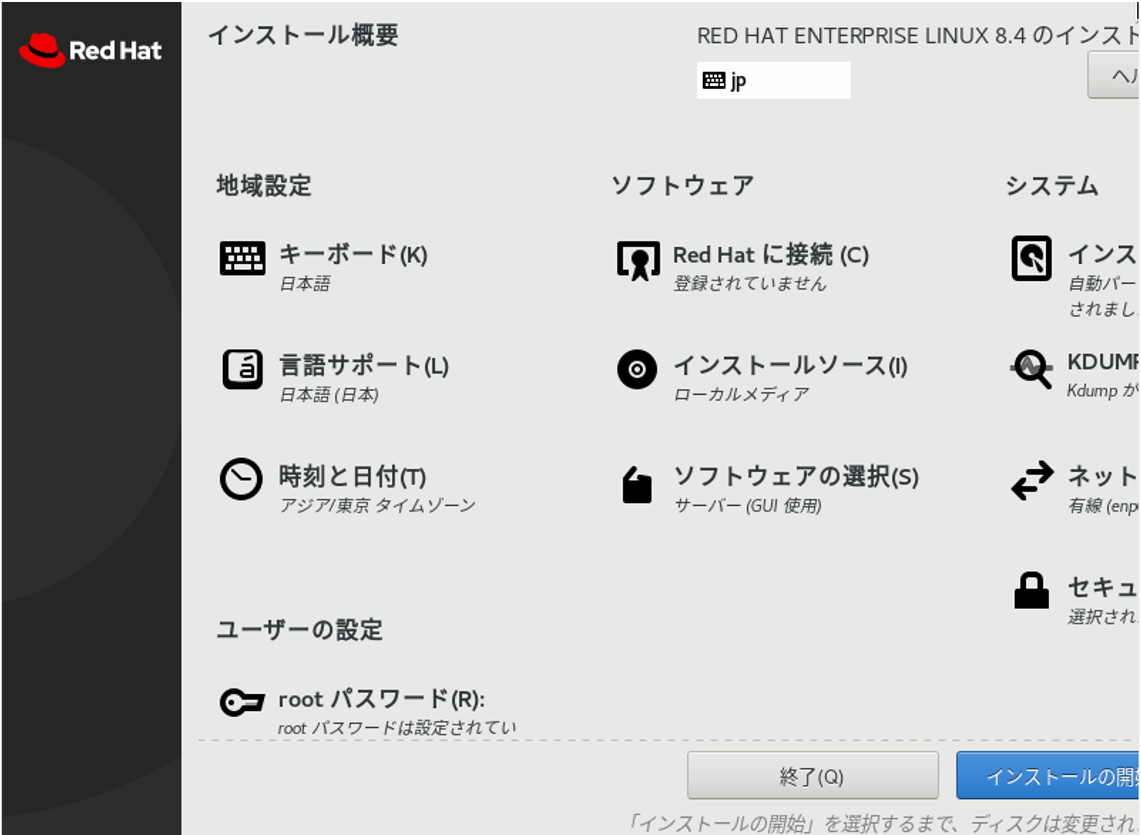Open the ヘルプ panel
Image resolution: width=1141 pixels, height=835 pixels.
[x=1120, y=77]
